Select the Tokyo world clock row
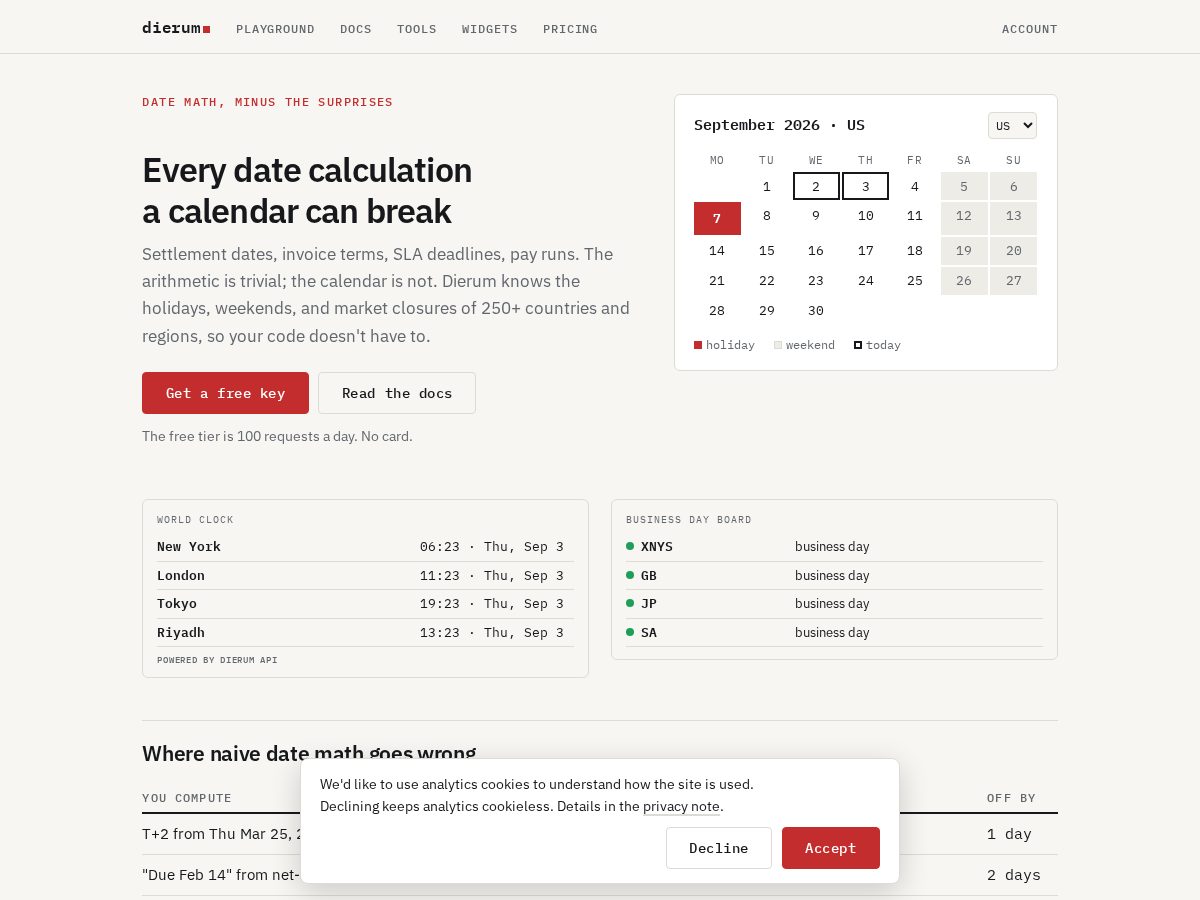The height and width of the screenshot is (900, 1200). tap(365, 604)
